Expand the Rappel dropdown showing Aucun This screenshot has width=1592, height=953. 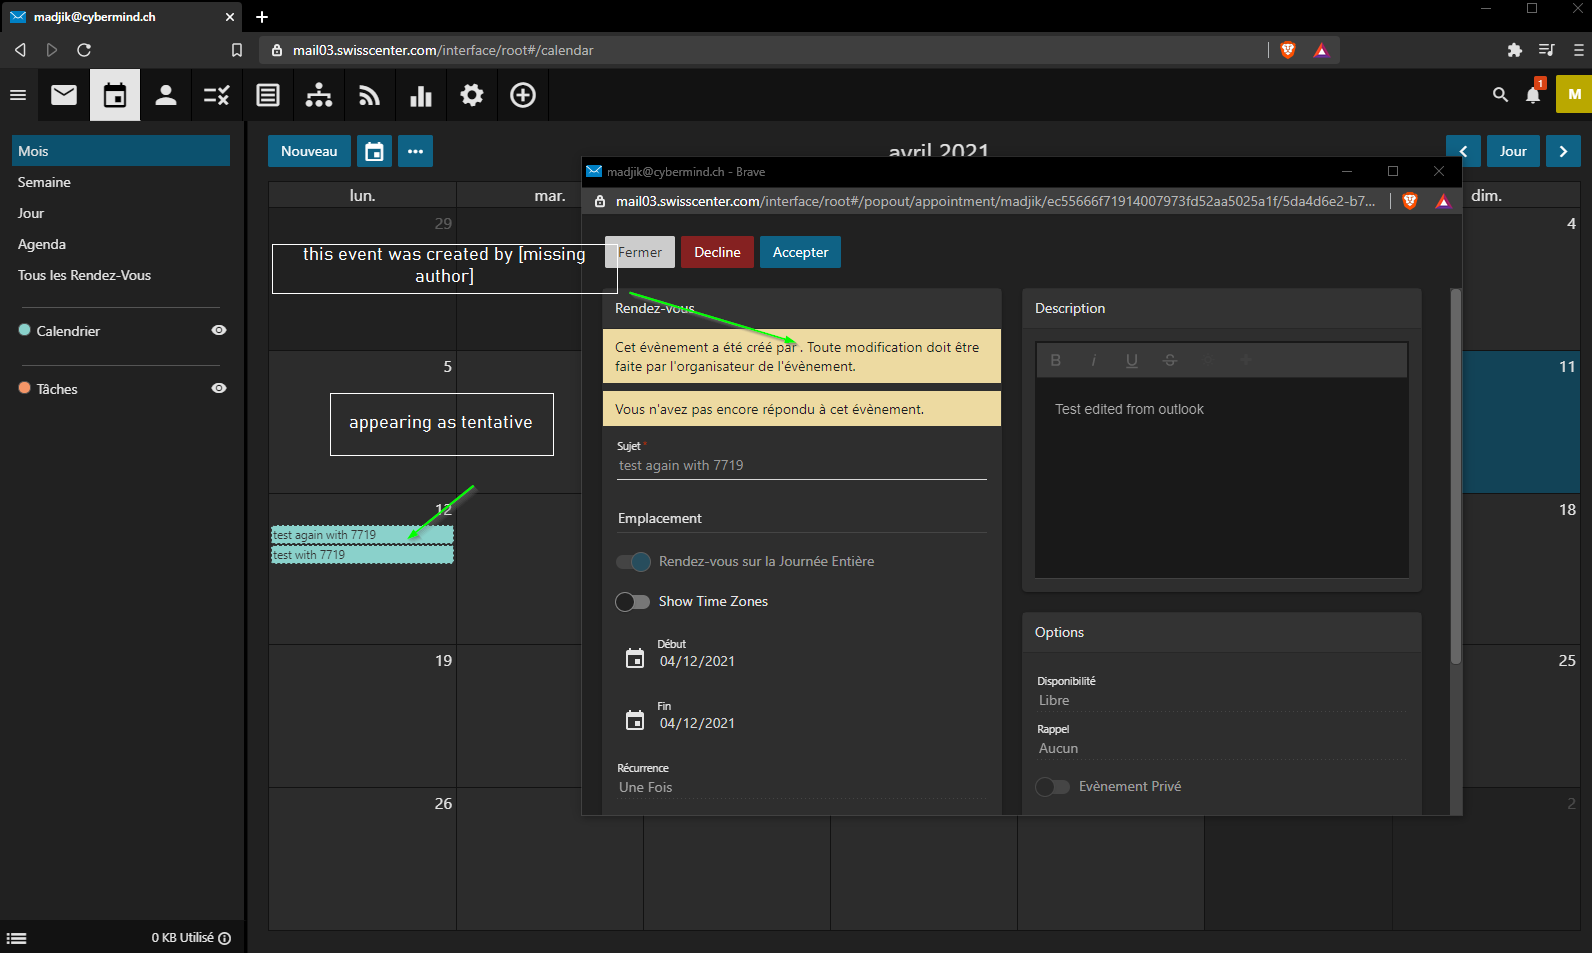pos(1220,748)
